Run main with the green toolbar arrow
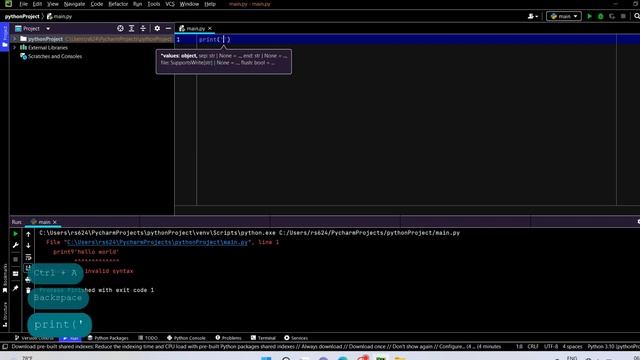Screen dimensions: 640x360 589,16
